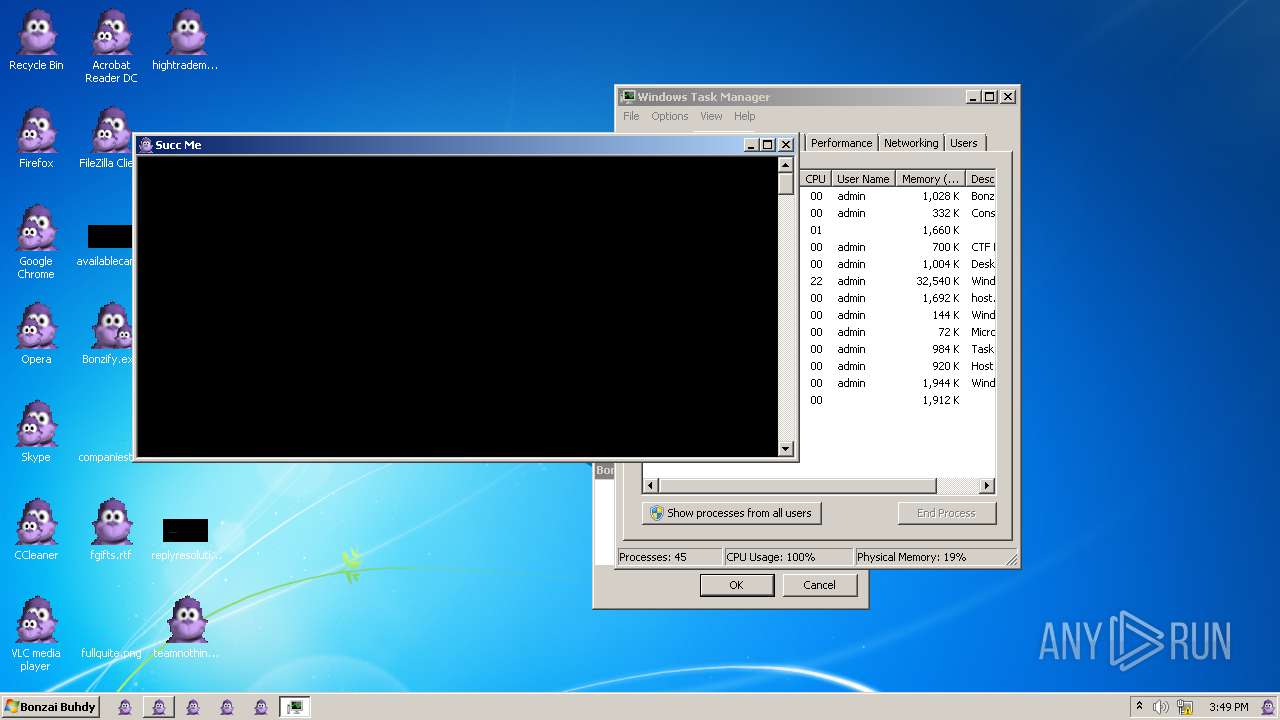Select the process row using 1,944 K
1280x720 pixels.
[898, 383]
